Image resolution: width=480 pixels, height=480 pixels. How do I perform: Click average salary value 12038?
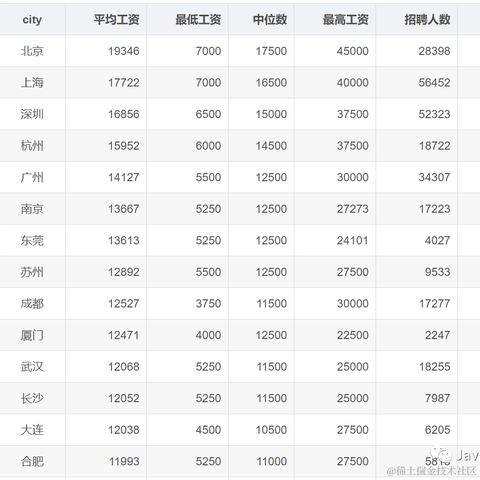coord(124,430)
